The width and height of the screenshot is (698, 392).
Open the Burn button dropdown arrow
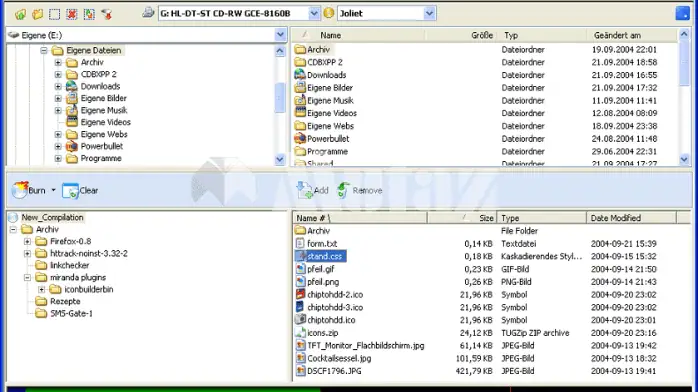(53, 190)
